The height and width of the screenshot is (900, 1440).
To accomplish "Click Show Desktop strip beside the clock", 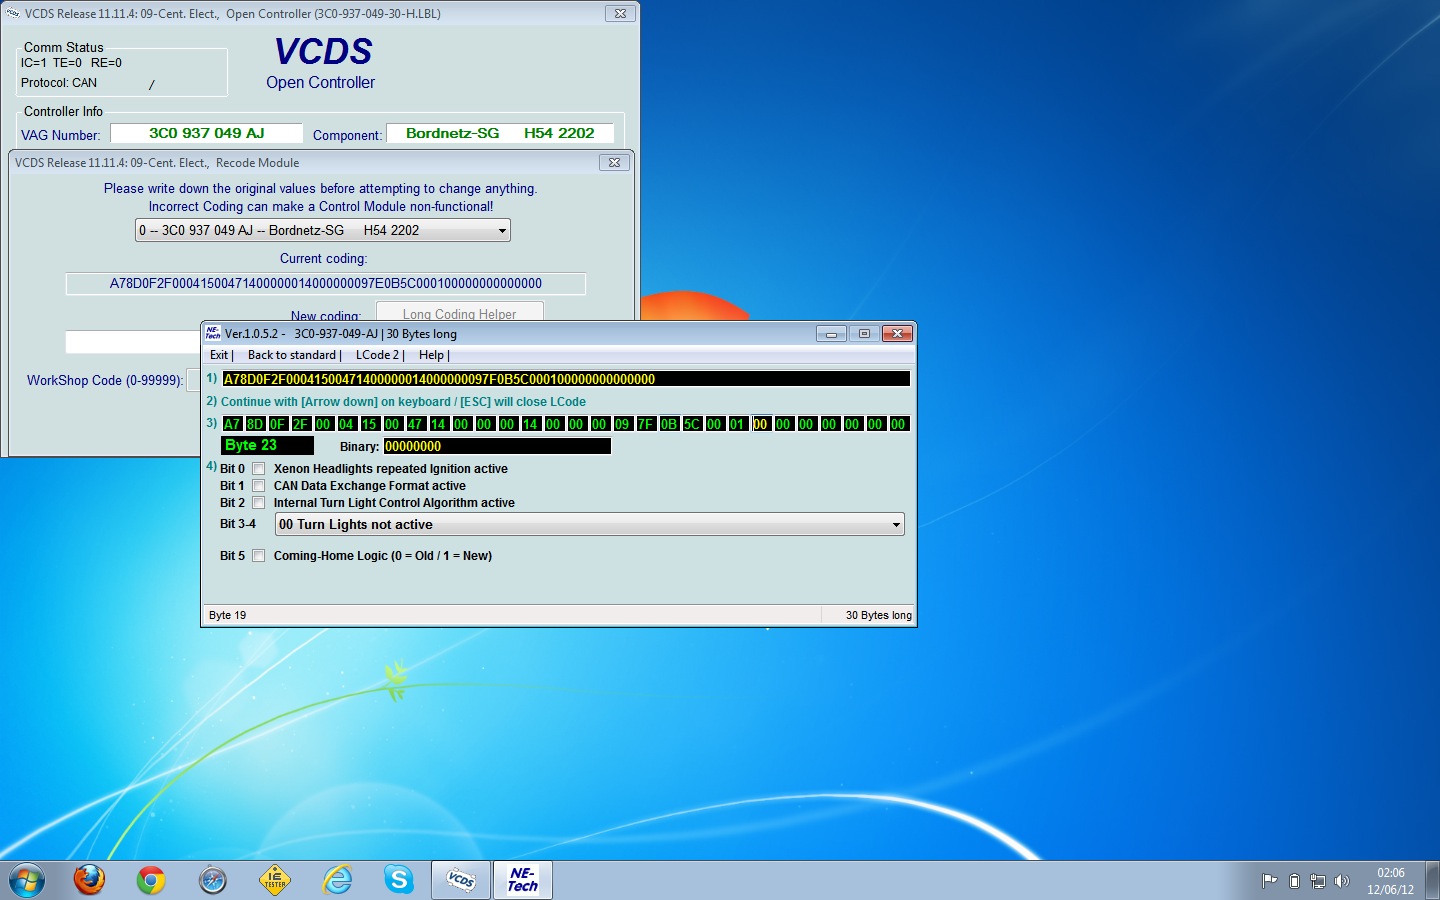I will click(x=1432, y=881).
